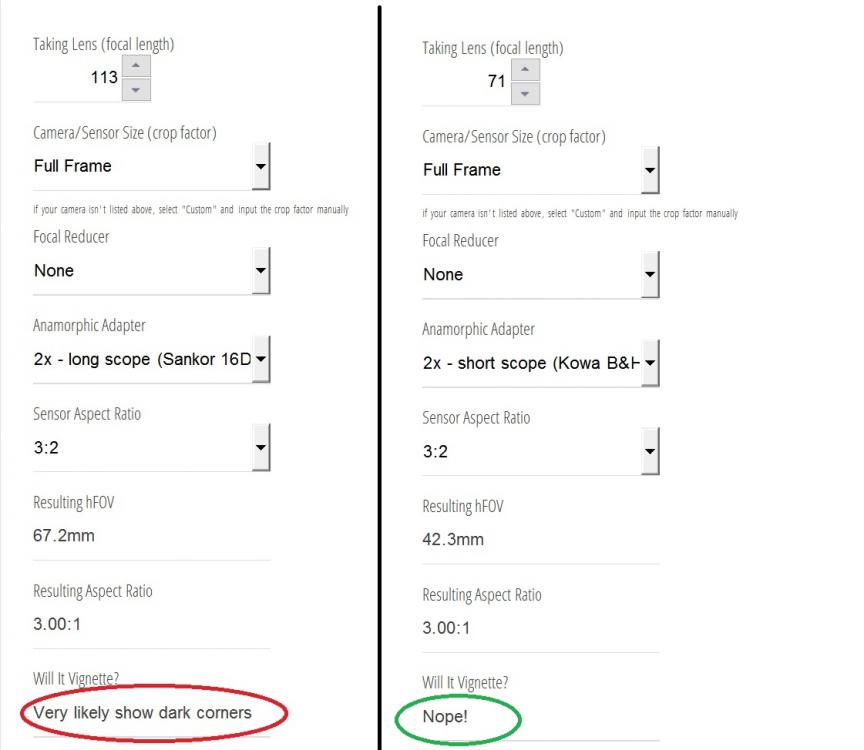
Task: Decrease left focal length with down arrow
Action: click(136, 89)
